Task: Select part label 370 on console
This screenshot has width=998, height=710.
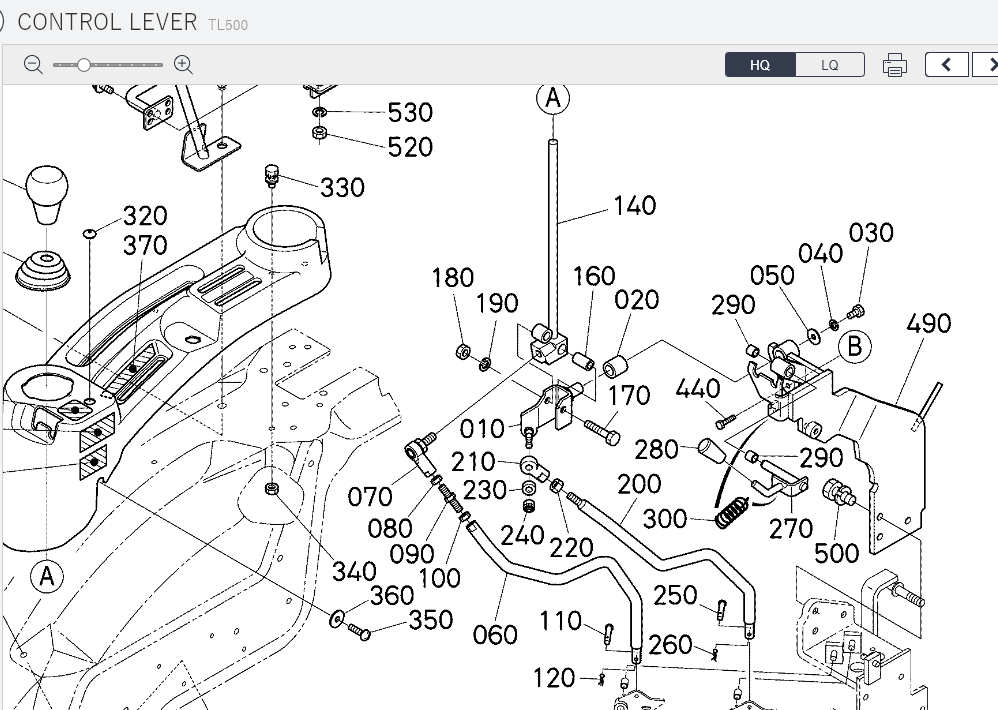Action: coord(145,245)
